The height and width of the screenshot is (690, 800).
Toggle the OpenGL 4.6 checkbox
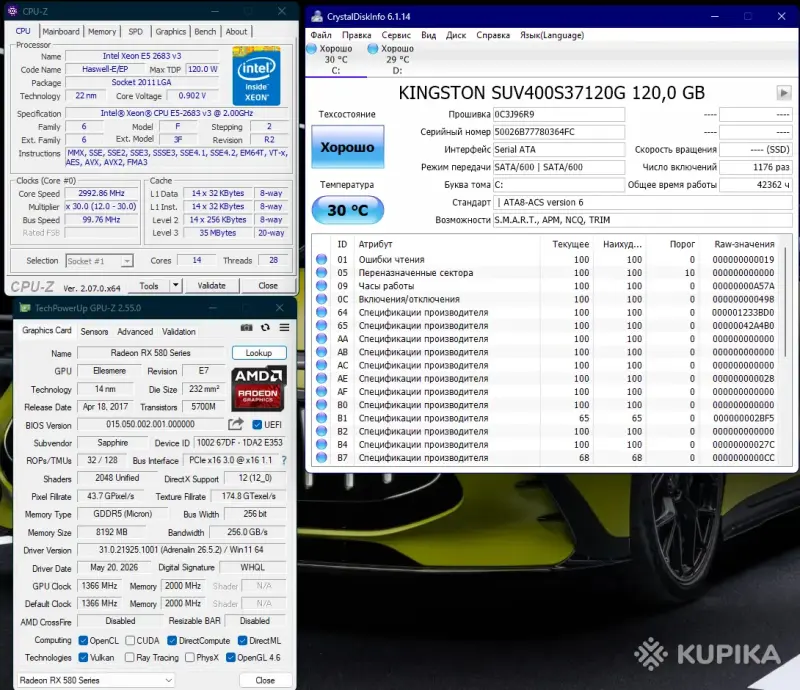[231, 657]
